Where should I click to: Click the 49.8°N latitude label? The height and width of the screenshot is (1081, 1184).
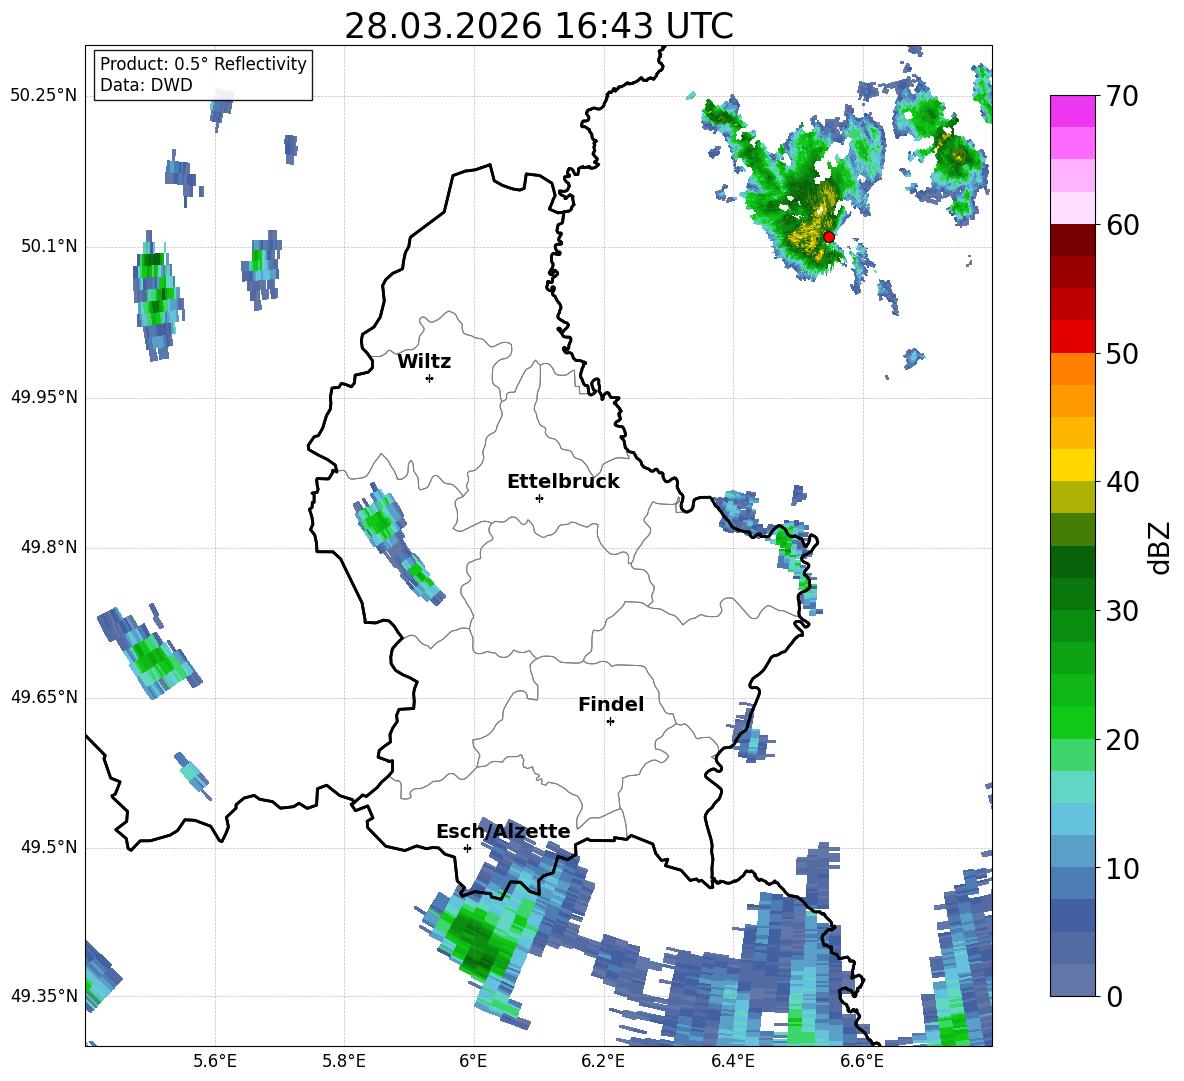(49, 547)
